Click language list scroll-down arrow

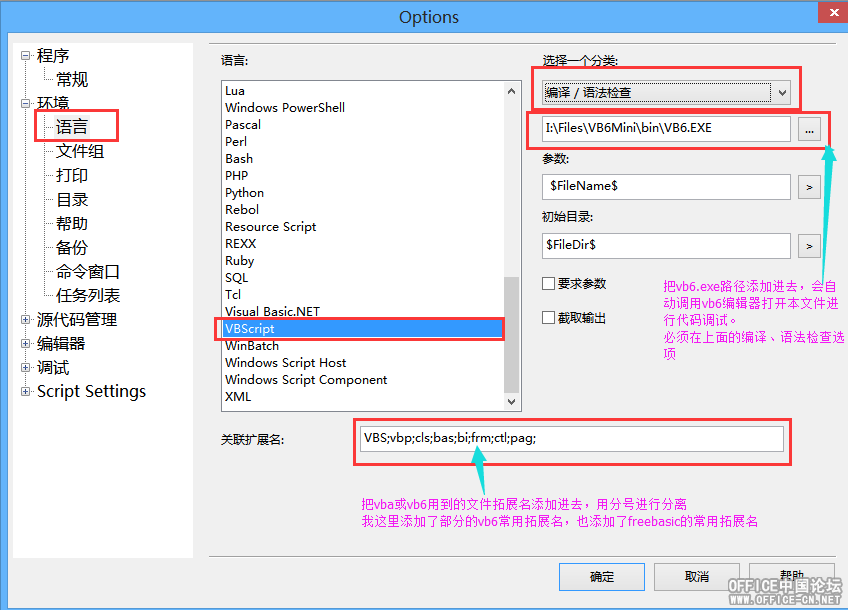tap(511, 402)
